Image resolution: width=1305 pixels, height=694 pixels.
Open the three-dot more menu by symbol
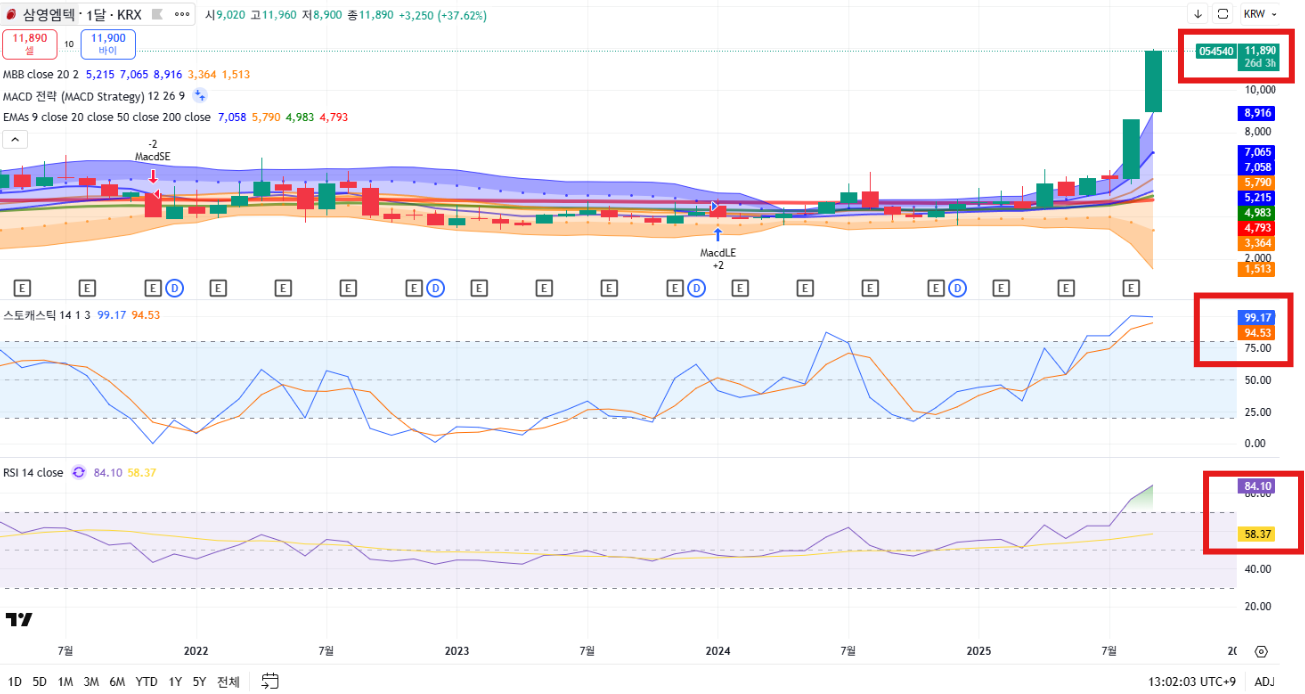pyautogui.click(x=181, y=15)
